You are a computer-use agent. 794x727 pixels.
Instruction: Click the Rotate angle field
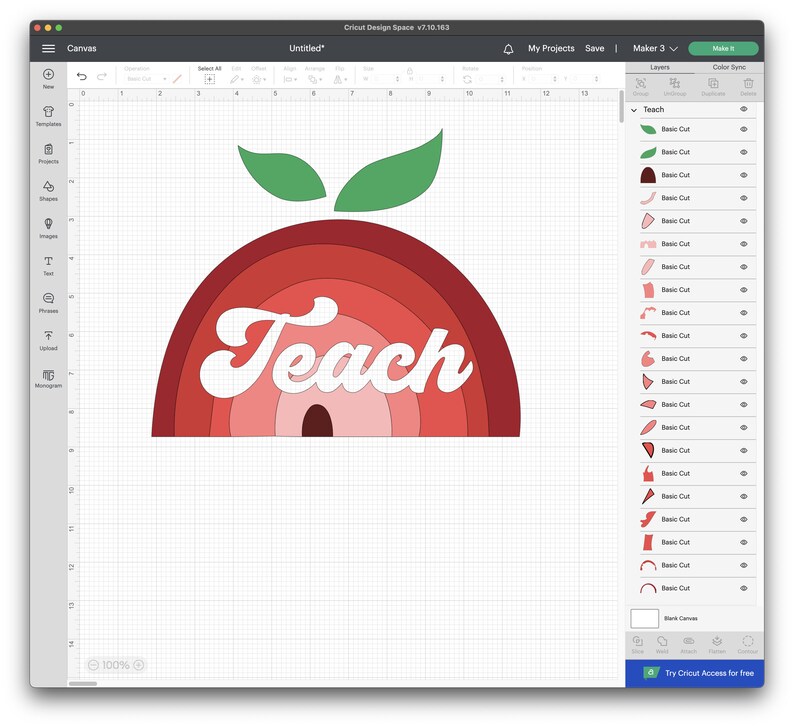click(x=490, y=79)
